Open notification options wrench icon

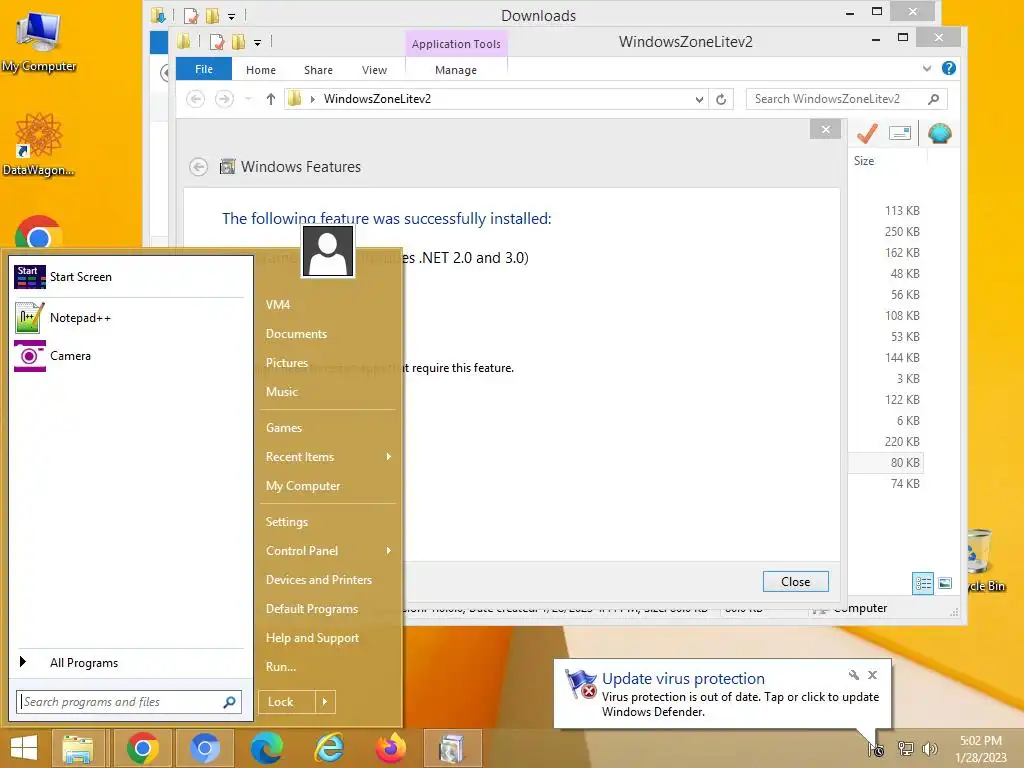(x=854, y=675)
